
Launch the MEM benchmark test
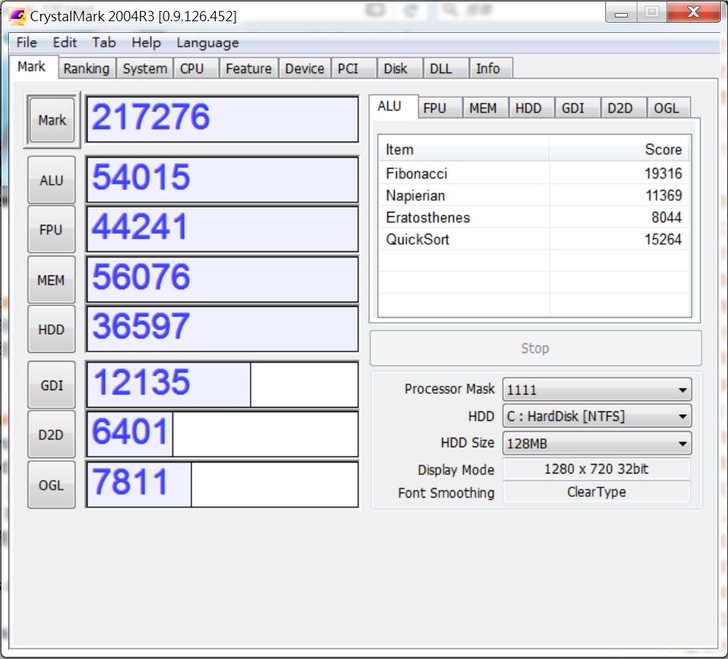pyautogui.click(x=51, y=280)
